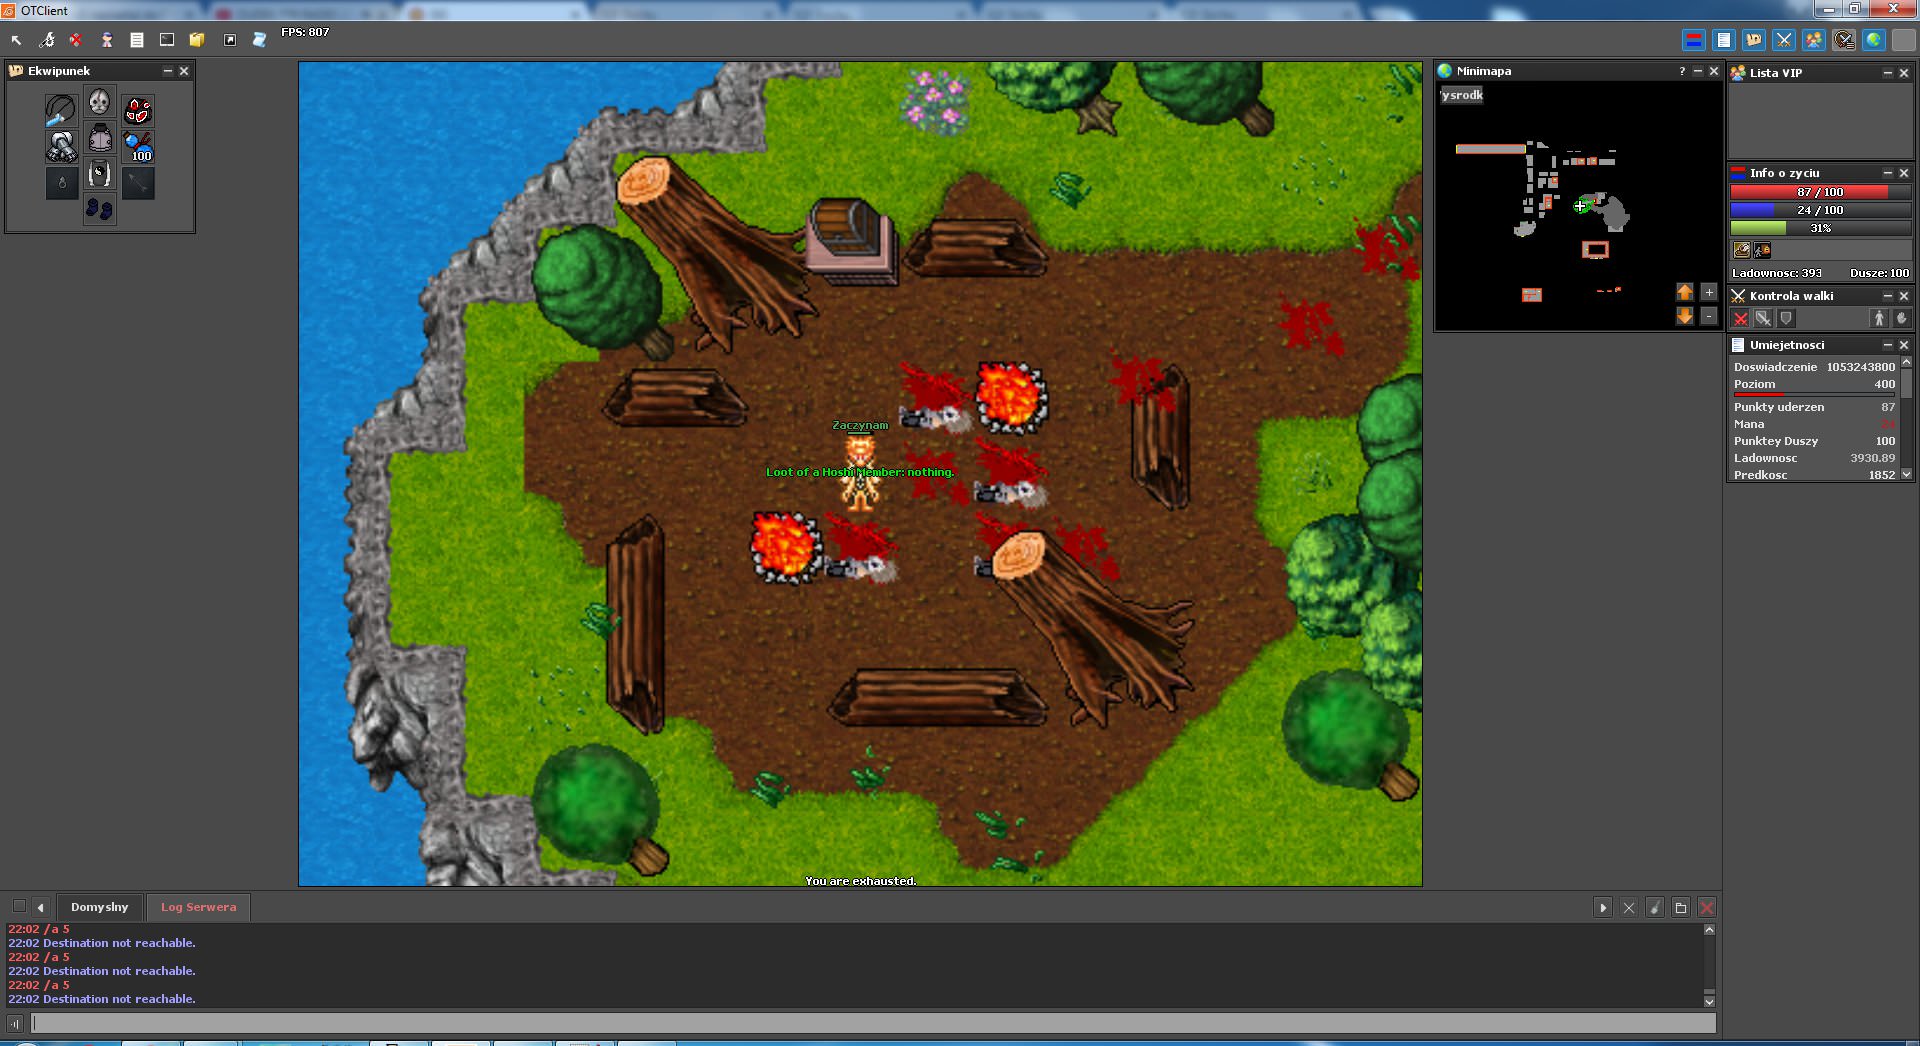Viewport: 1920px width, 1046px height.
Task: Click the minimap center button labeled ysrodk
Action: pos(1462,95)
